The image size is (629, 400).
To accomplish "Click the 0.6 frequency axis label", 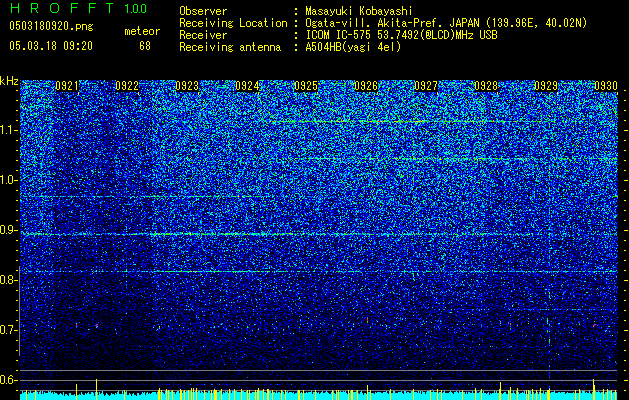I will [x=9, y=380].
